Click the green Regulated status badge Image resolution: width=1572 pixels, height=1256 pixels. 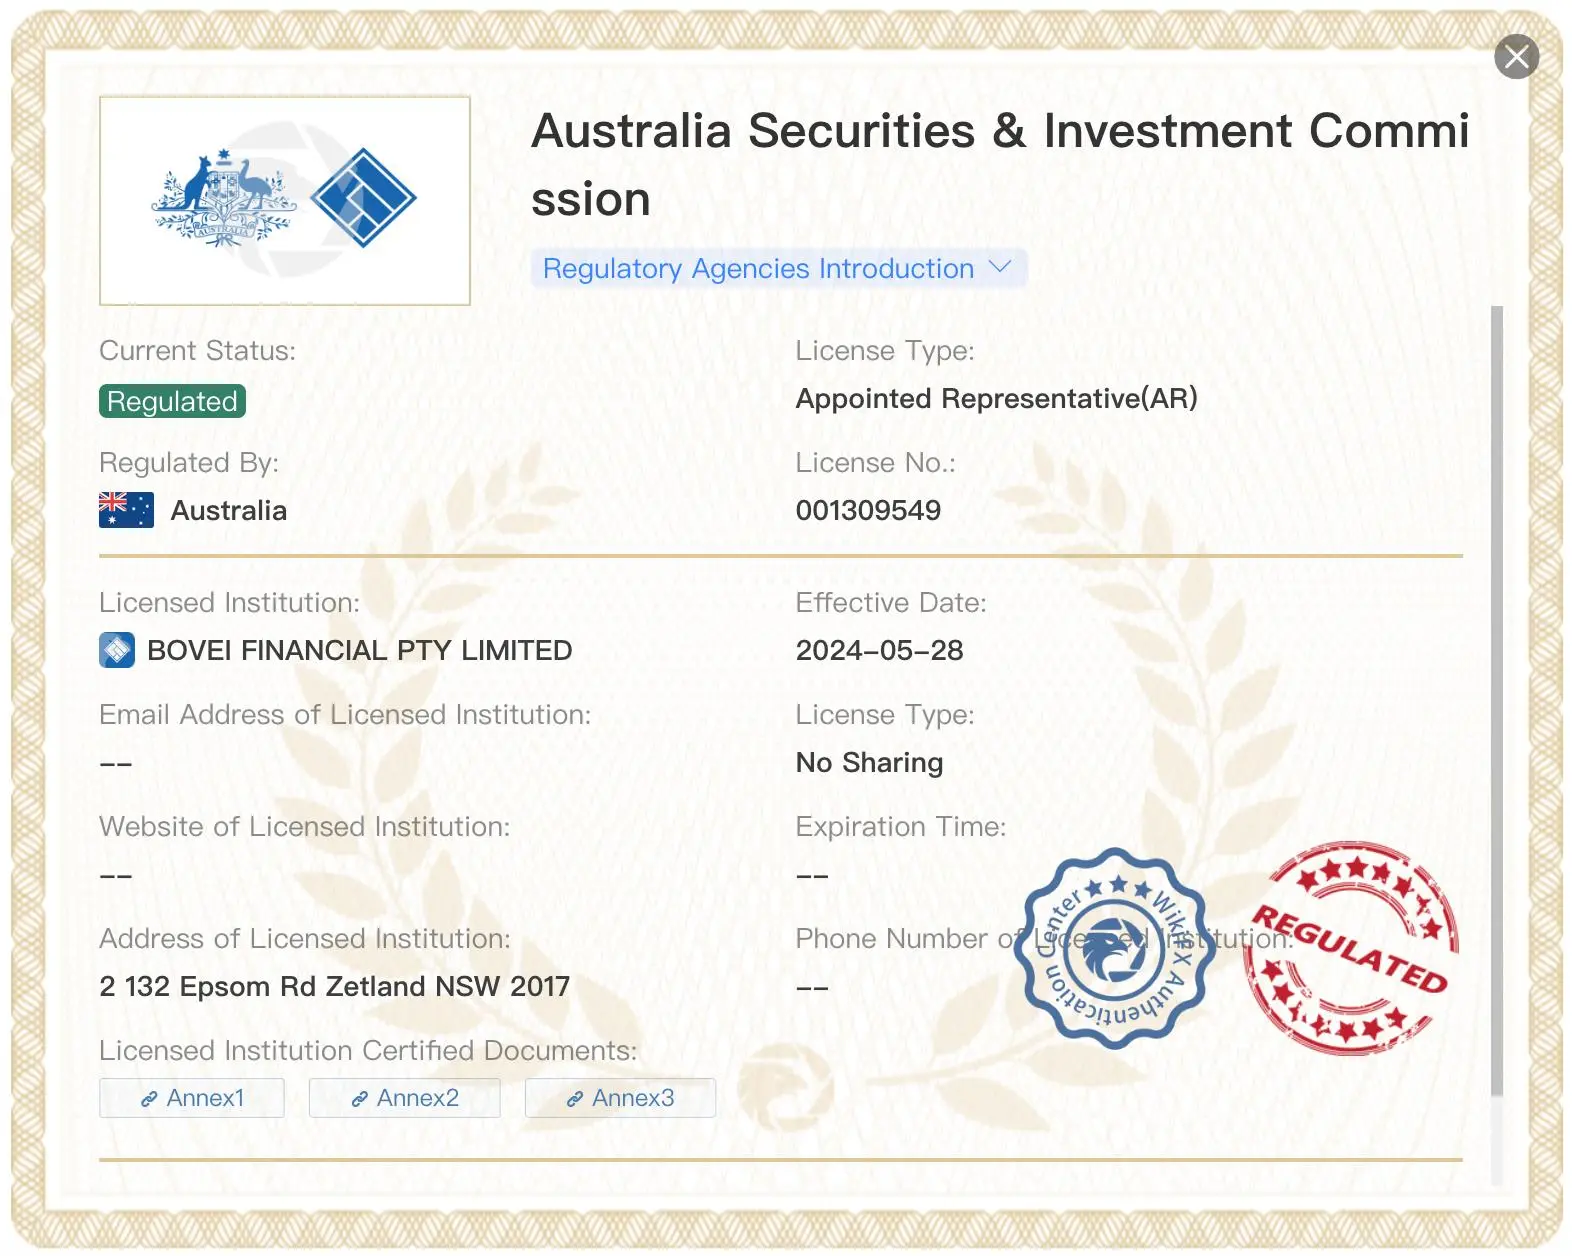172,401
